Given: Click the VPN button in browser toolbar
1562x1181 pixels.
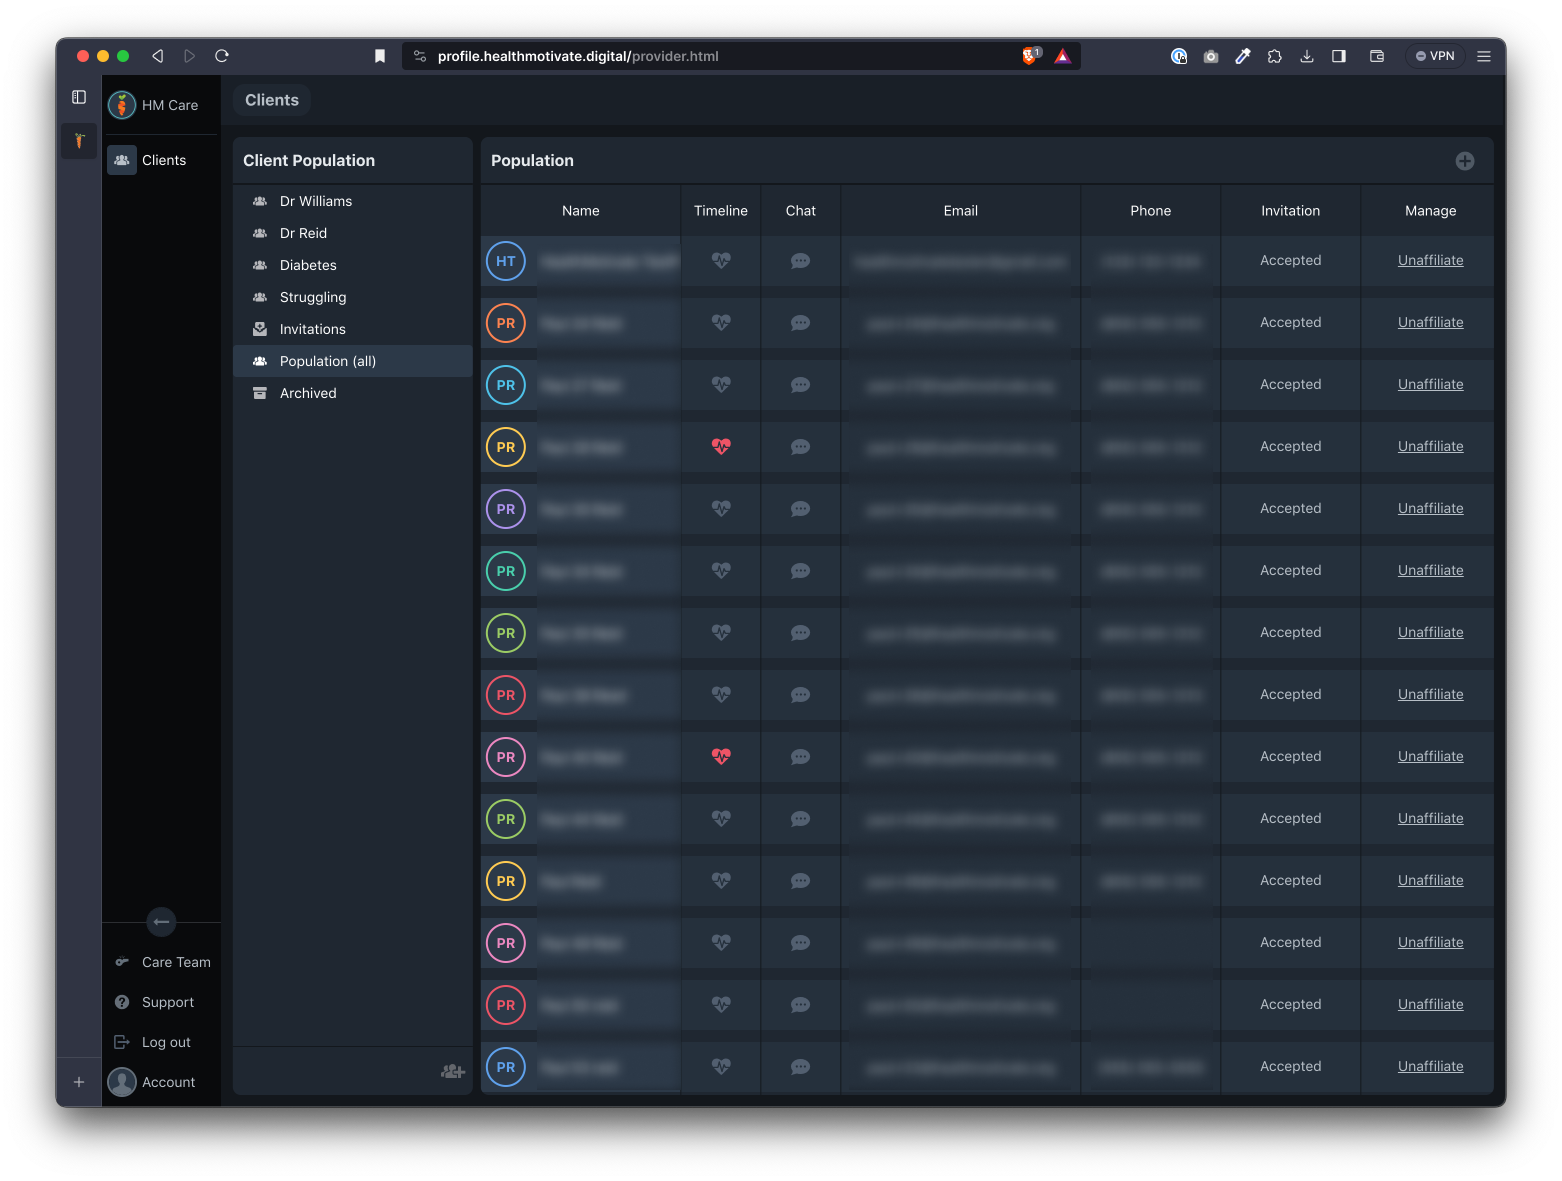Looking at the screenshot, I should (x=1435, y=56).
